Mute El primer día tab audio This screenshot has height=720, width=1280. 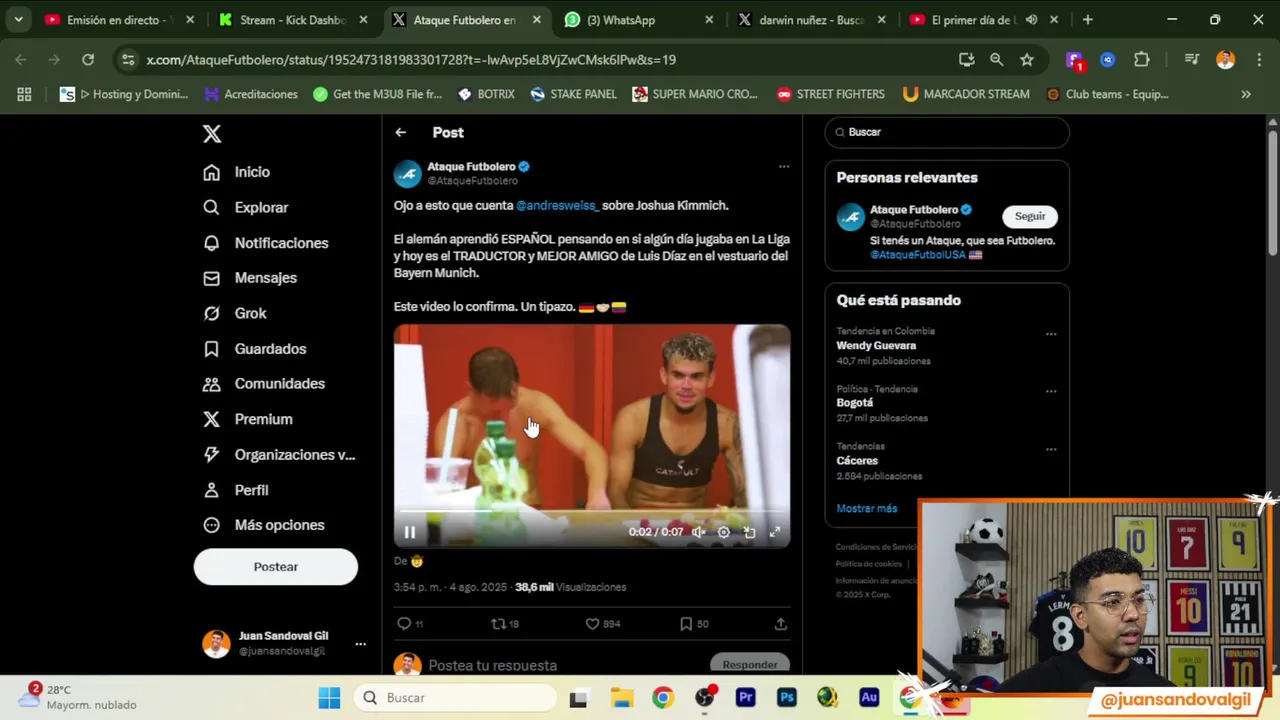click(1031, 19)
